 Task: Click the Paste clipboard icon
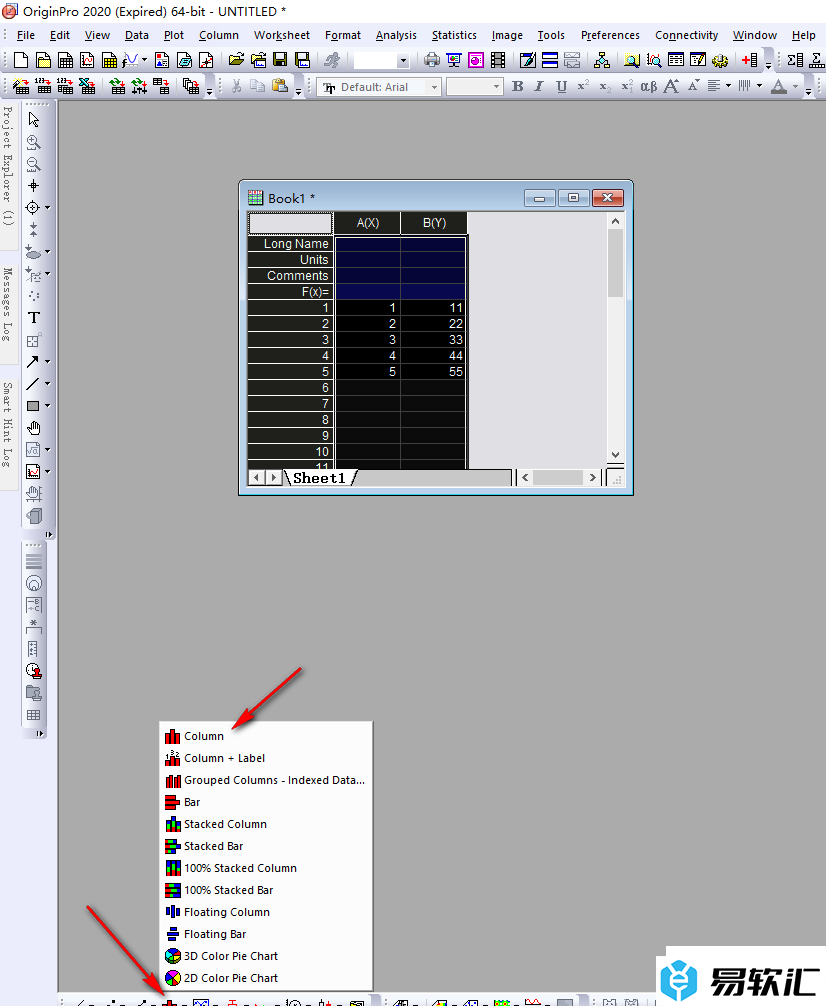point(280,86)
